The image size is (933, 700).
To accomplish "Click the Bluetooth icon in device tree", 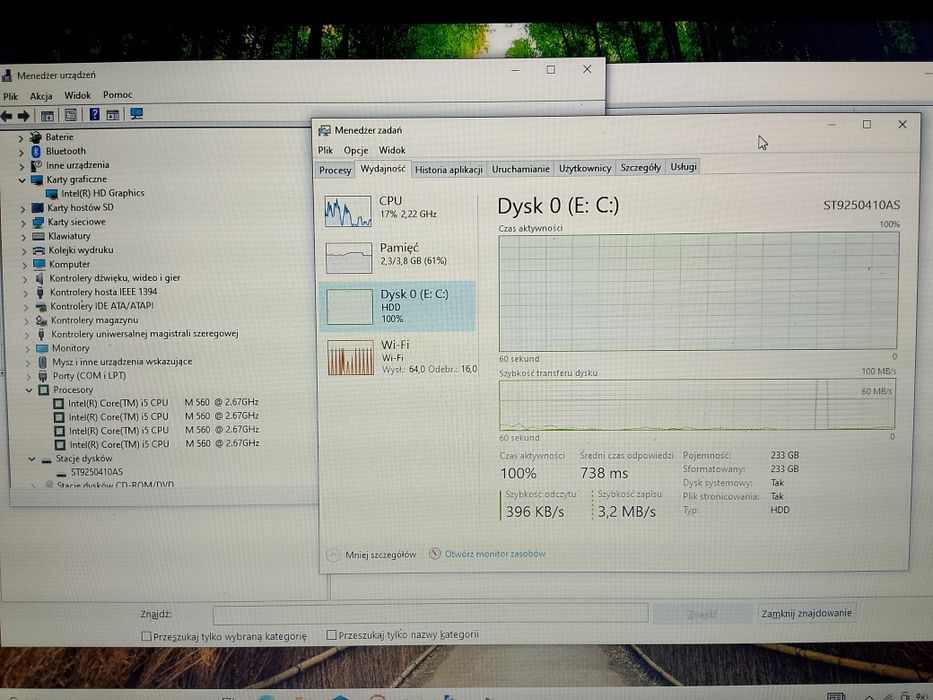I will [x=36, y=151].
